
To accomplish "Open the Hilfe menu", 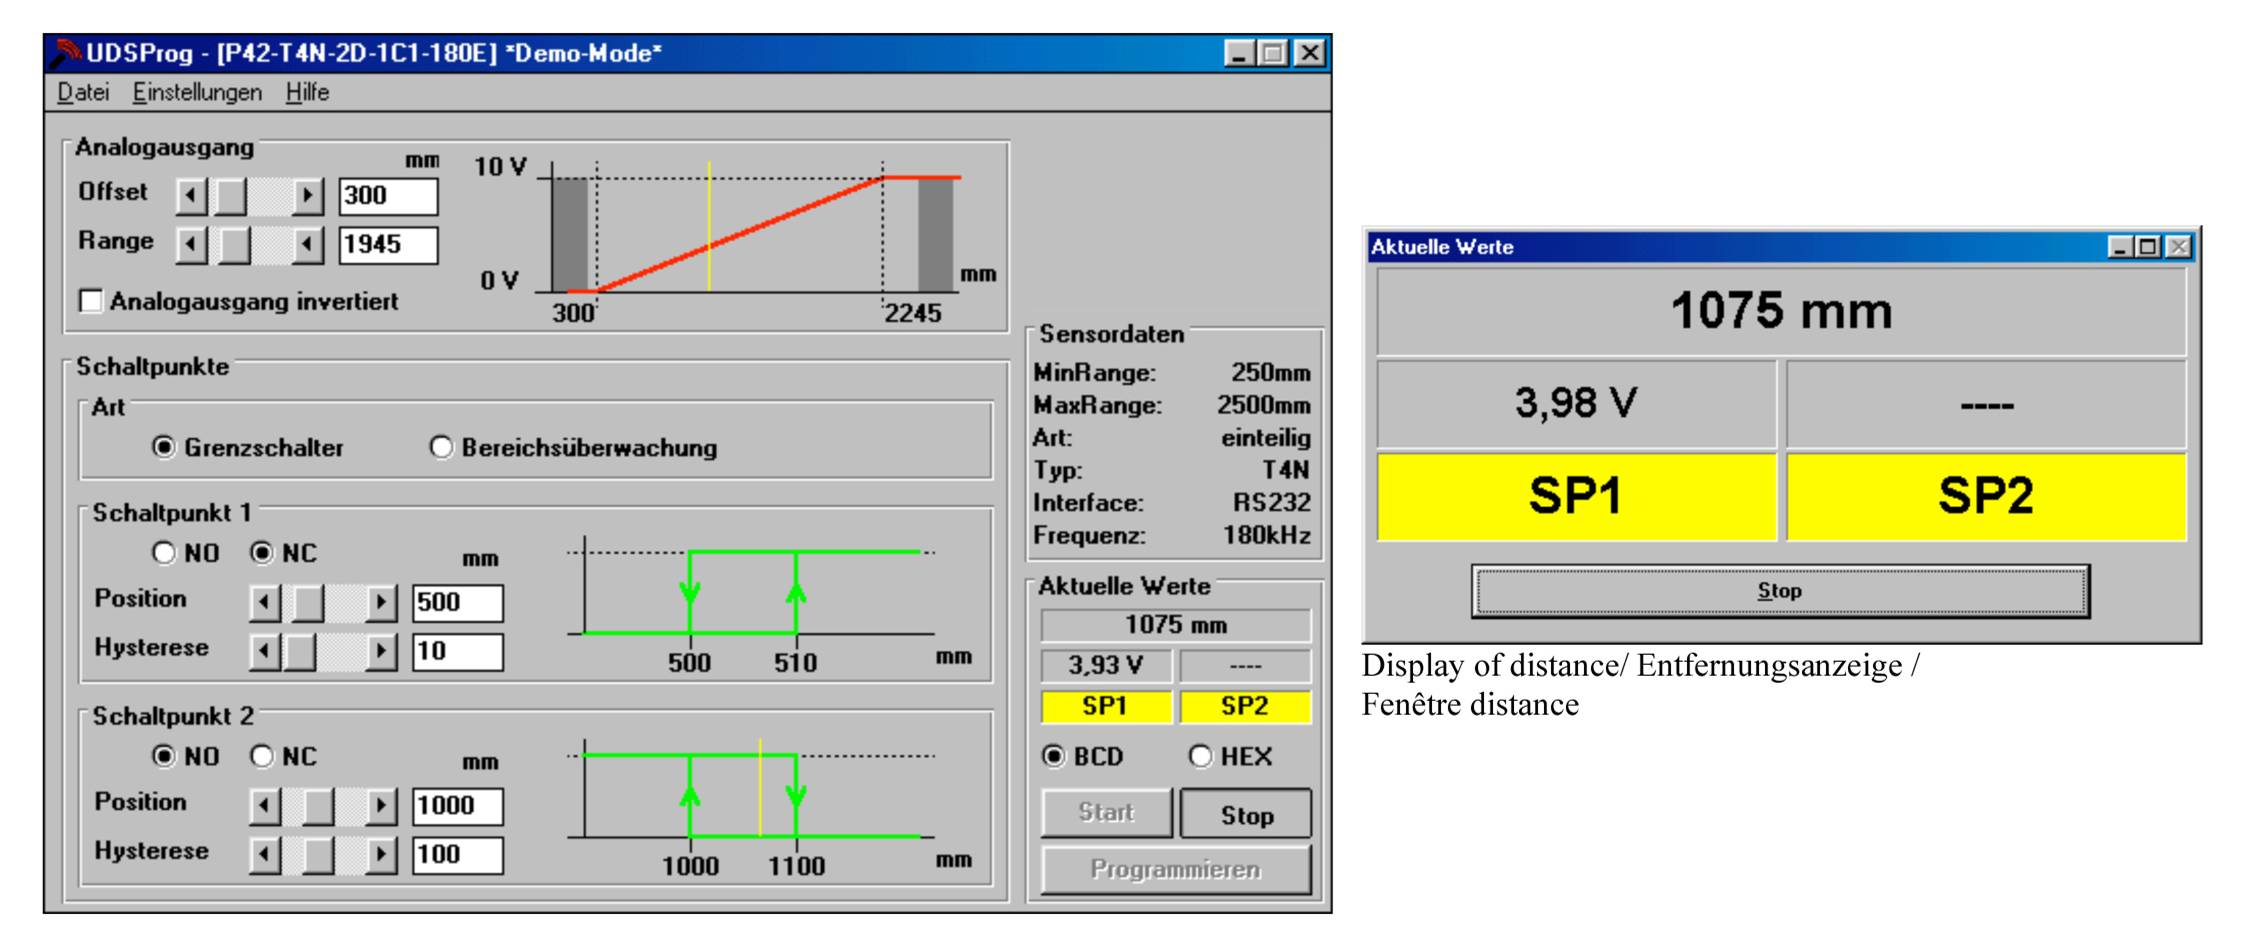I will (x=307, y=92).
